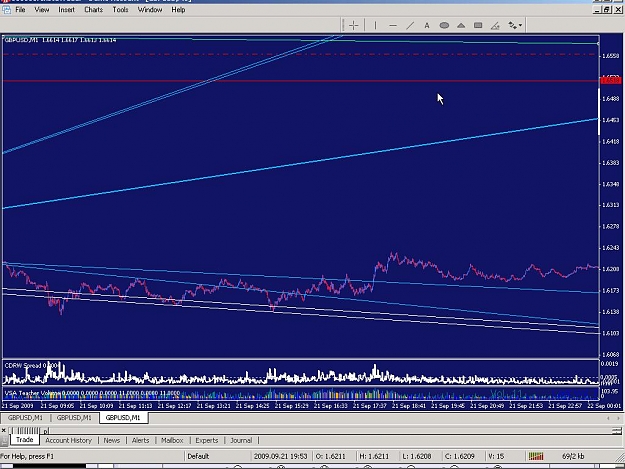Click the H: 1.6211 high price field

(374, 456)
